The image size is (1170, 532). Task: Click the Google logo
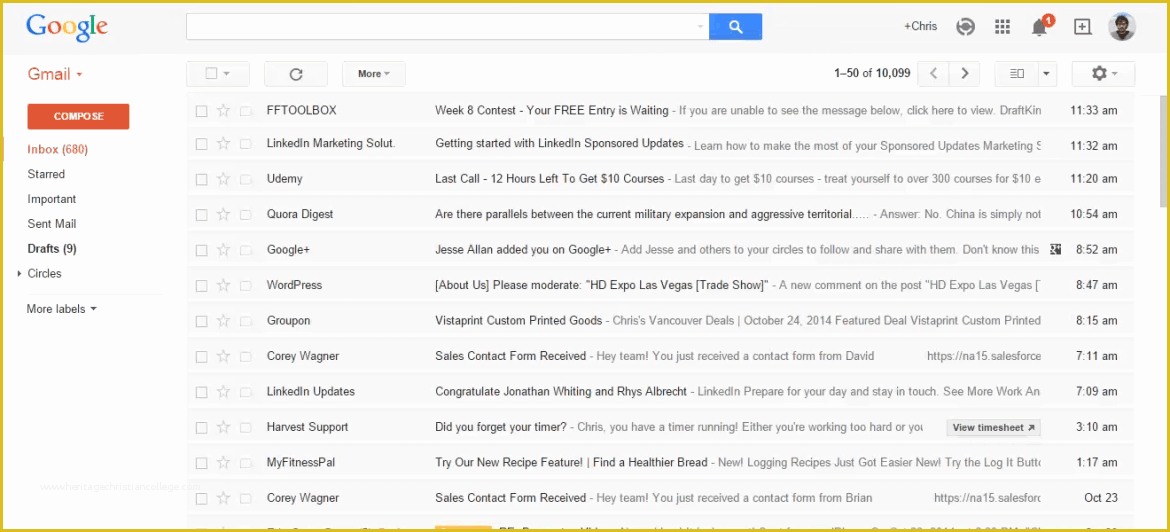pyautogui.click(x=67, y=28)
